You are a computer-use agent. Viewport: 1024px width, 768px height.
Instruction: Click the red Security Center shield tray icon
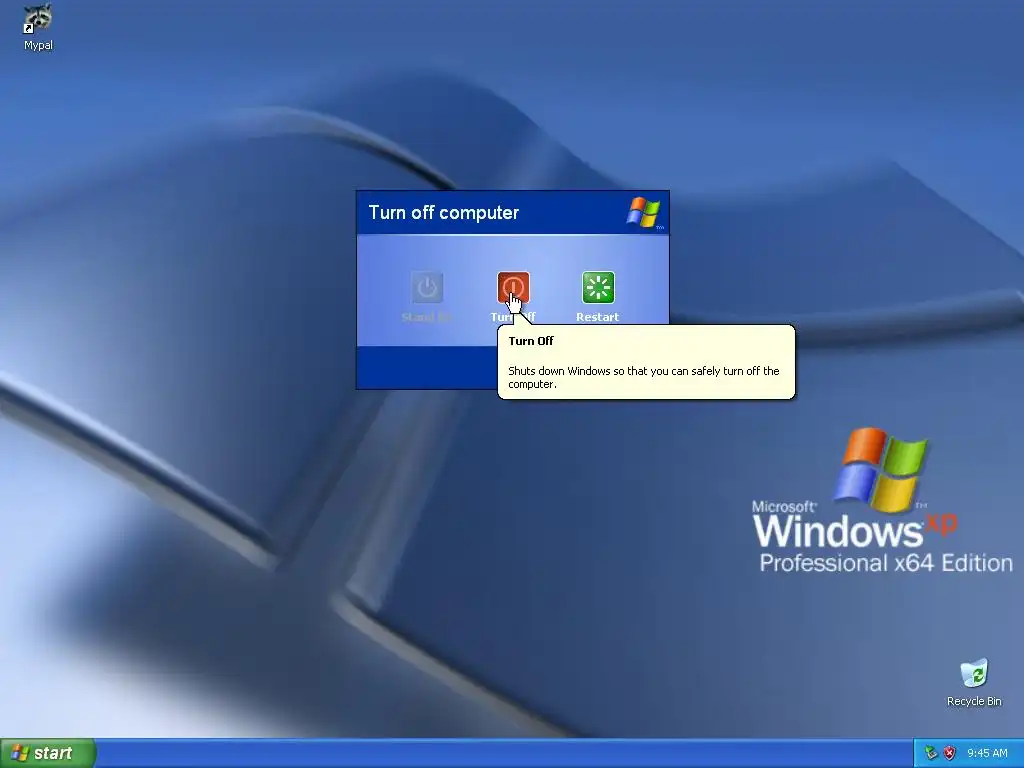(x=950, y=753)
